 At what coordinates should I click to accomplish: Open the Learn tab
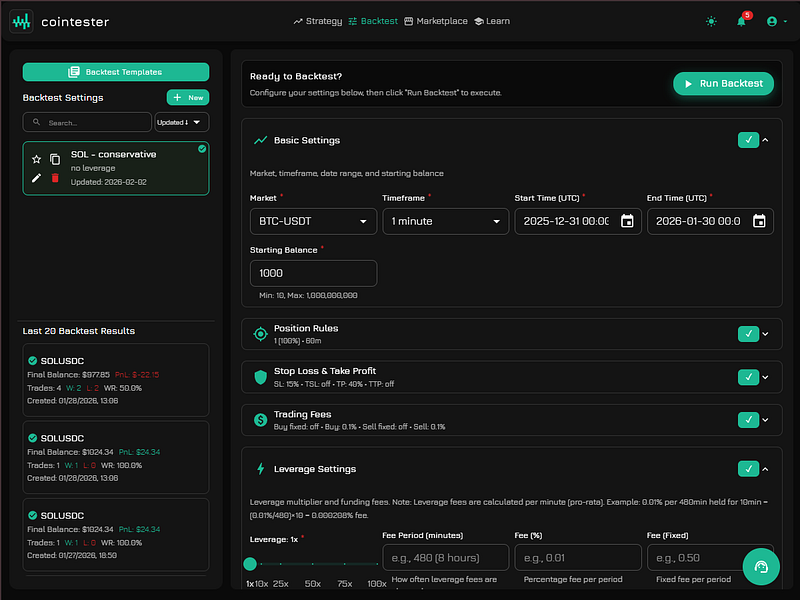tap(492, 21)
